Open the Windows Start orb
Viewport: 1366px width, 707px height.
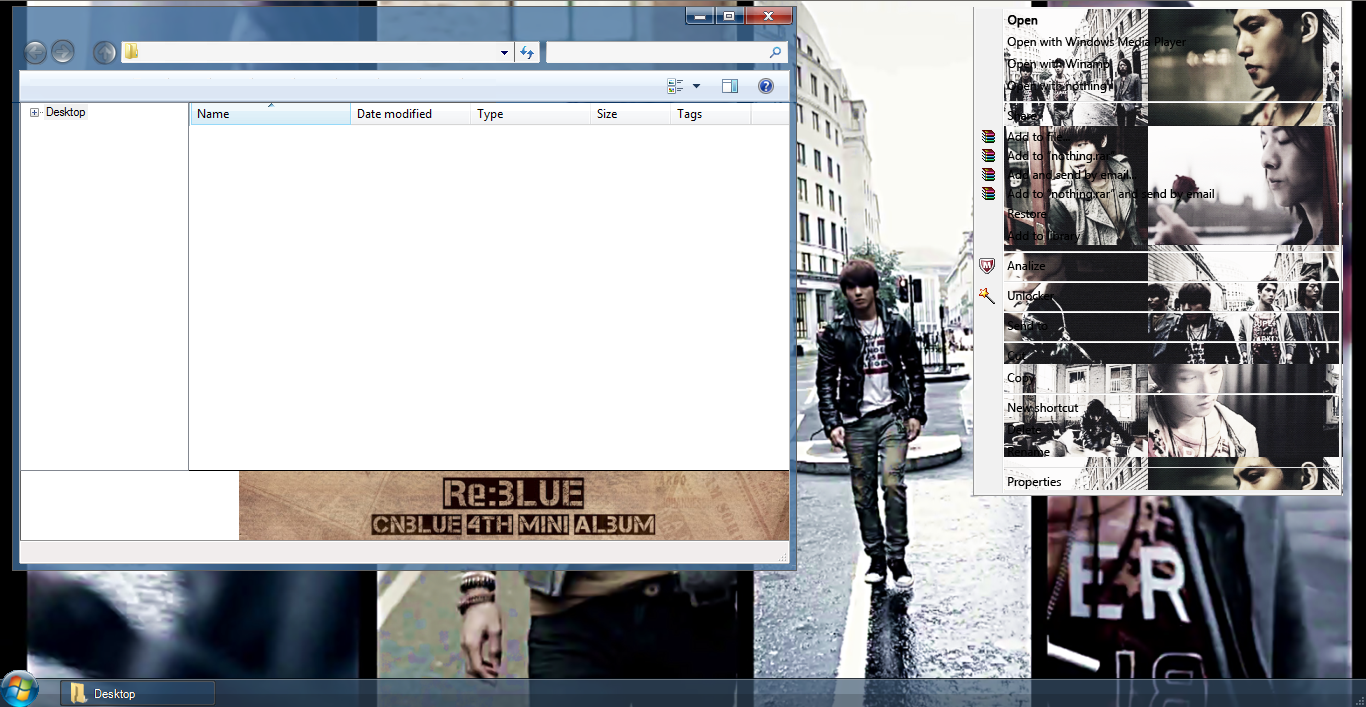point(20,689)
